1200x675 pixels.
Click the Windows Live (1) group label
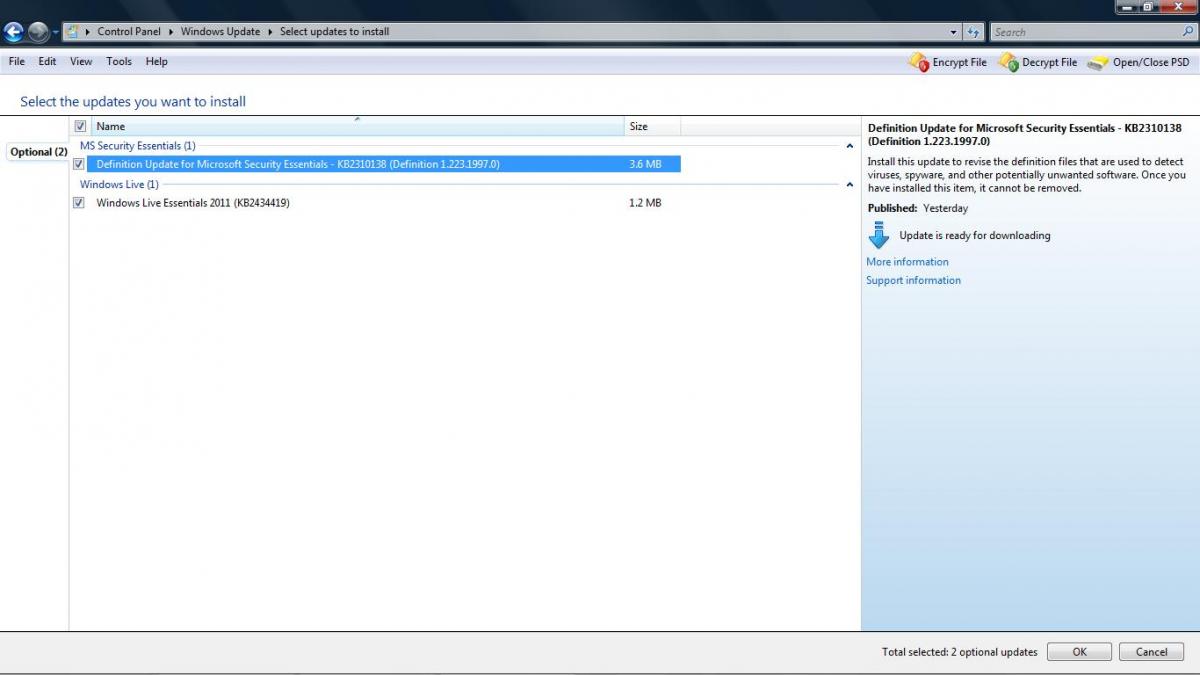[x=119, y=185]
